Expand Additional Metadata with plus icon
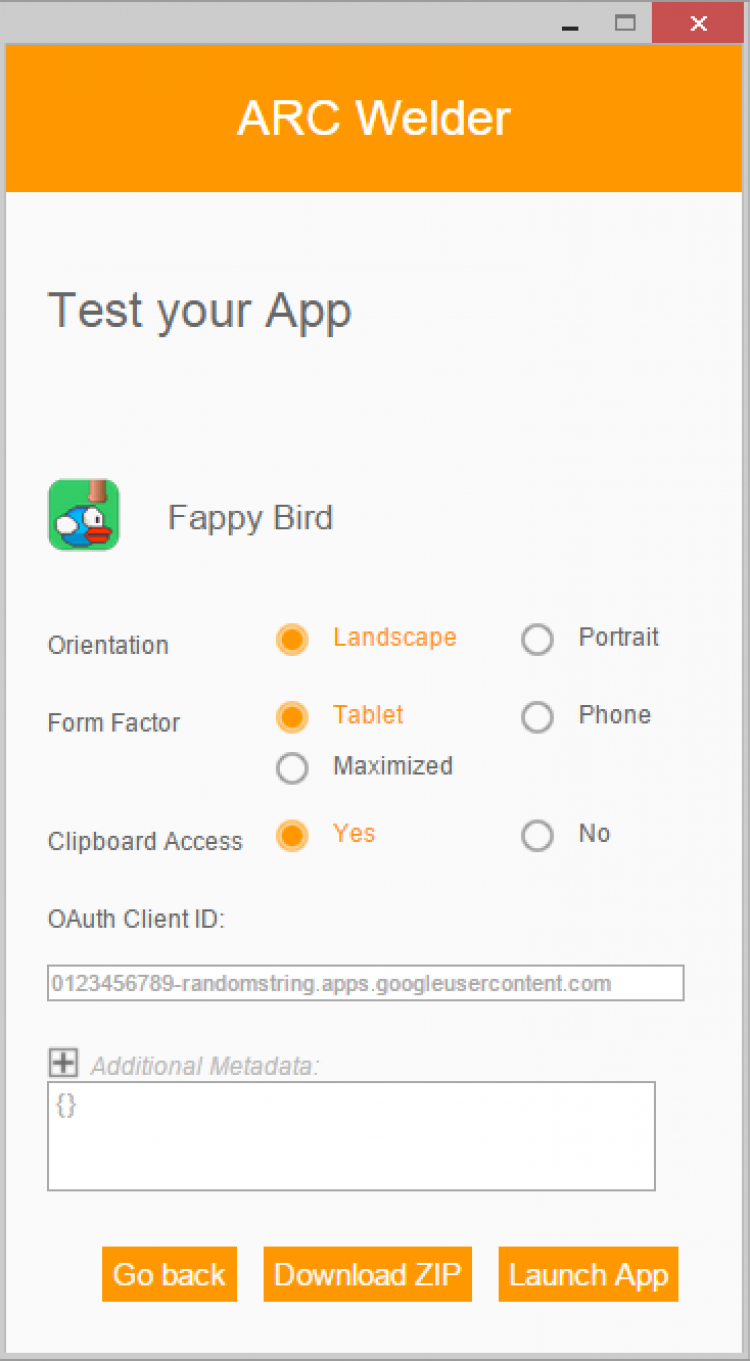 coord(63,1062)
